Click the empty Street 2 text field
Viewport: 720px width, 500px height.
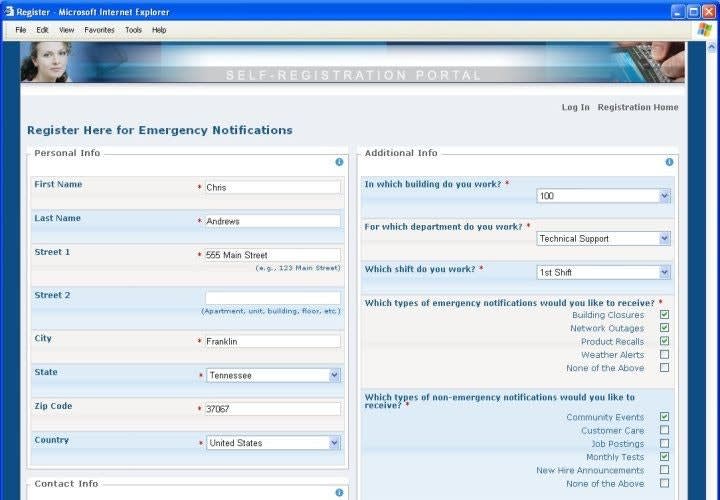(272, 298)
